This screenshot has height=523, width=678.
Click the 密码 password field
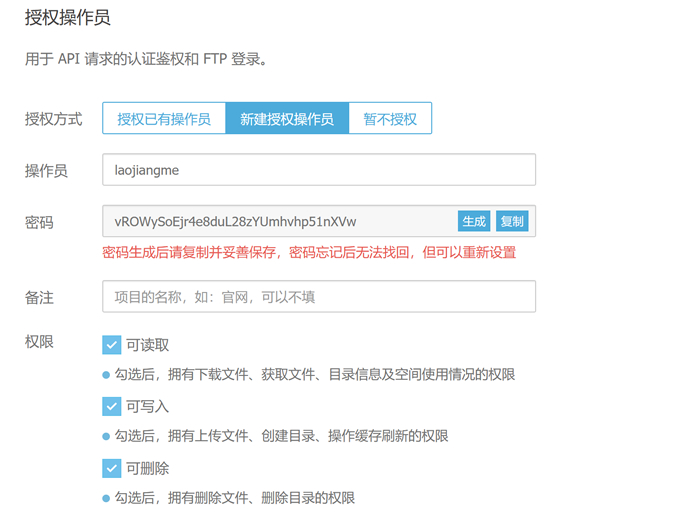coord(279,221)
